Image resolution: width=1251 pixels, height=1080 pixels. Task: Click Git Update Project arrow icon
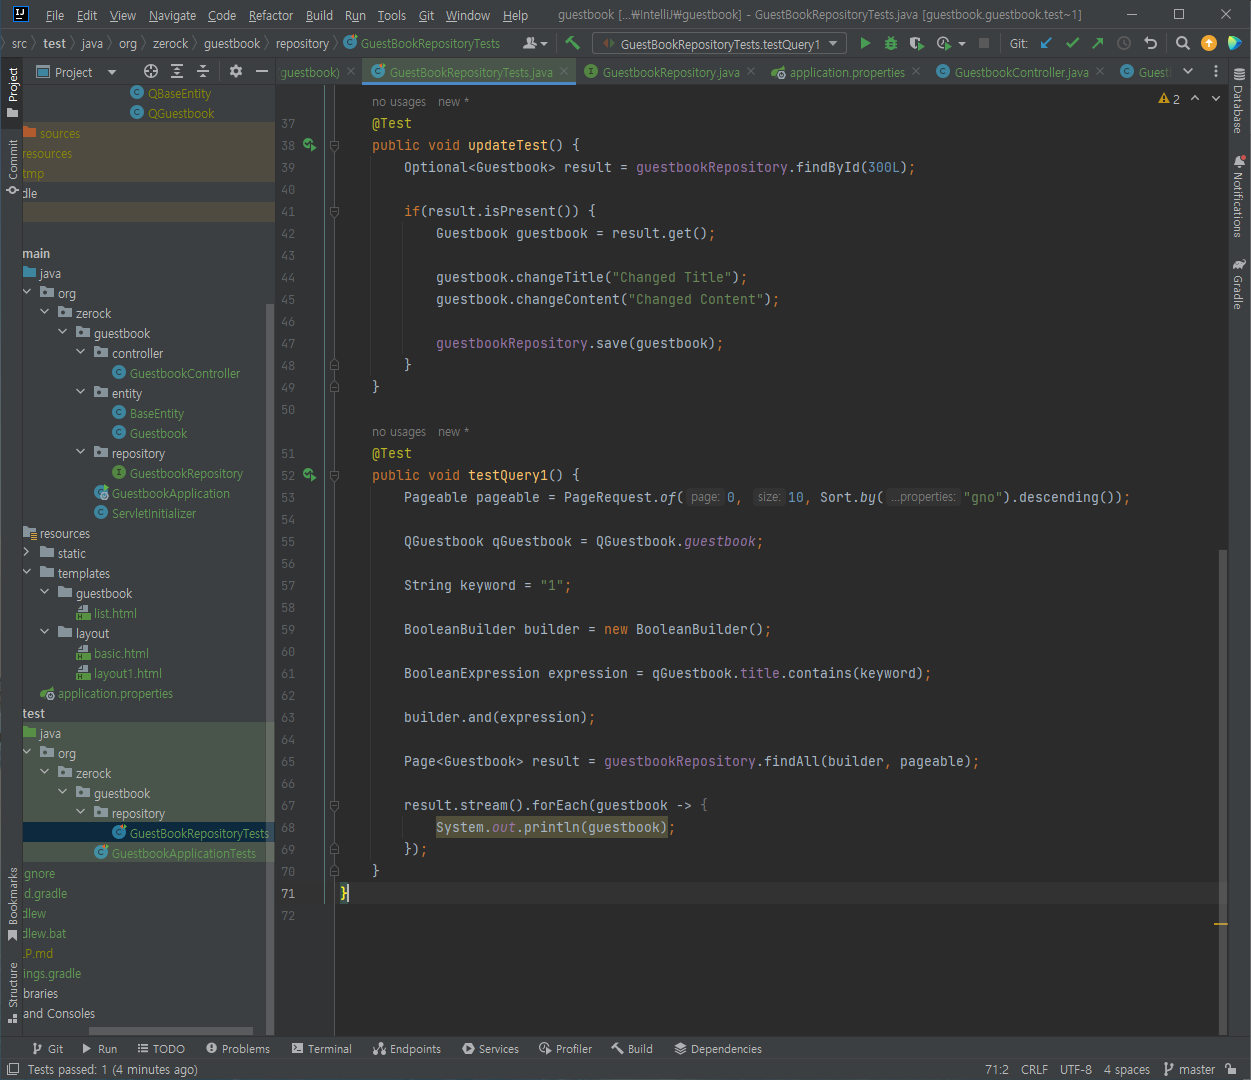click(x=1046, y=43)
